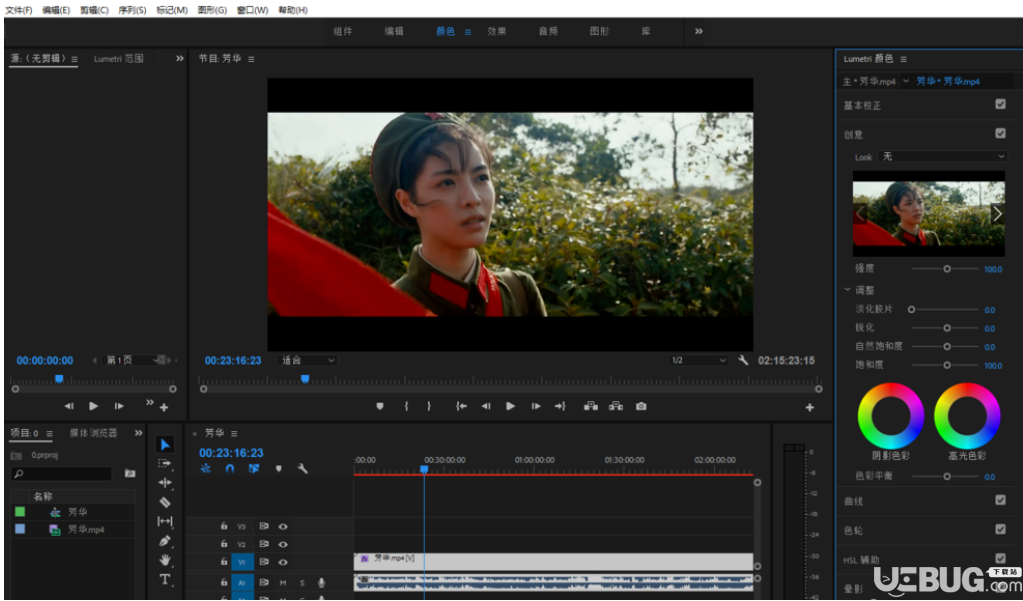The width and height of the screenshot is (1023, 601).
Task: Open the 序列(S) menu
Action: 132,10
